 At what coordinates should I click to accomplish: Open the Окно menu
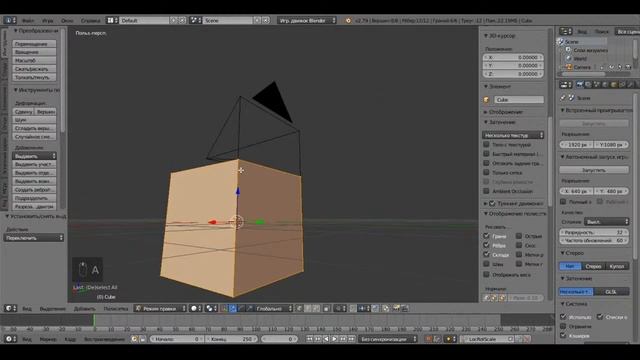click(x=67, y=20)
